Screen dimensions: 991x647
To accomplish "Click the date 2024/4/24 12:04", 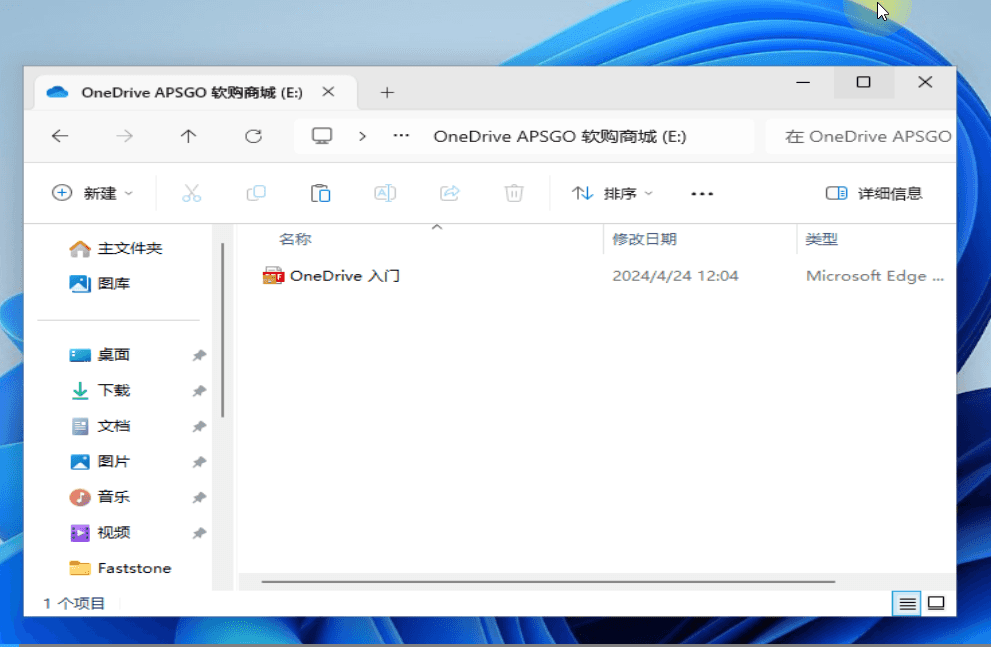I will [x=675, y=276].
